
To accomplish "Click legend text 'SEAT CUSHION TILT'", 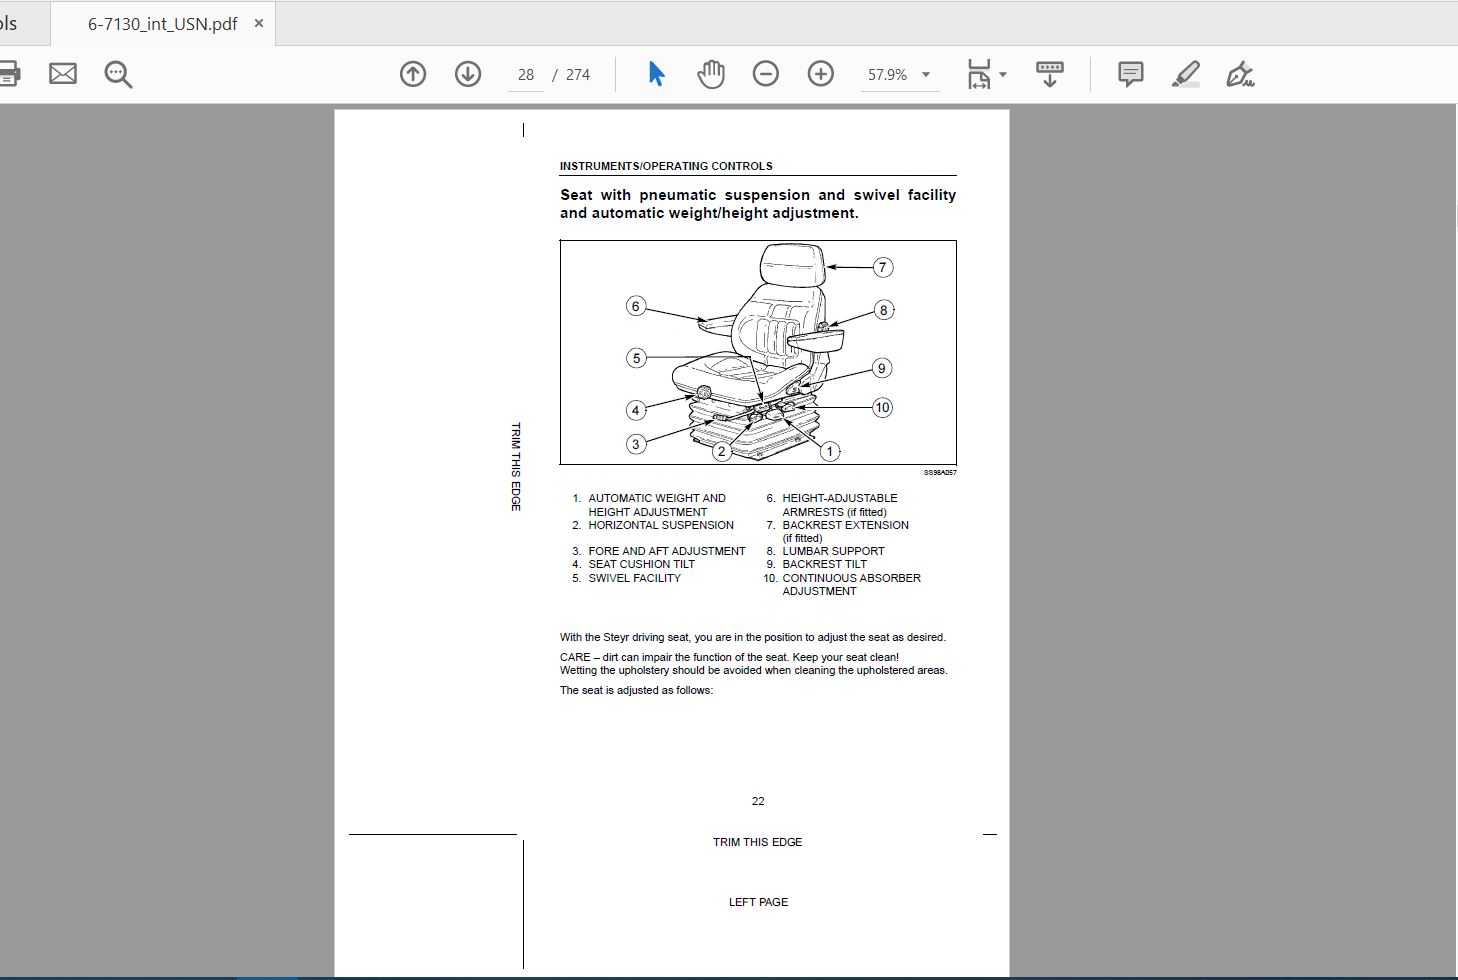I will pos(641,564).
